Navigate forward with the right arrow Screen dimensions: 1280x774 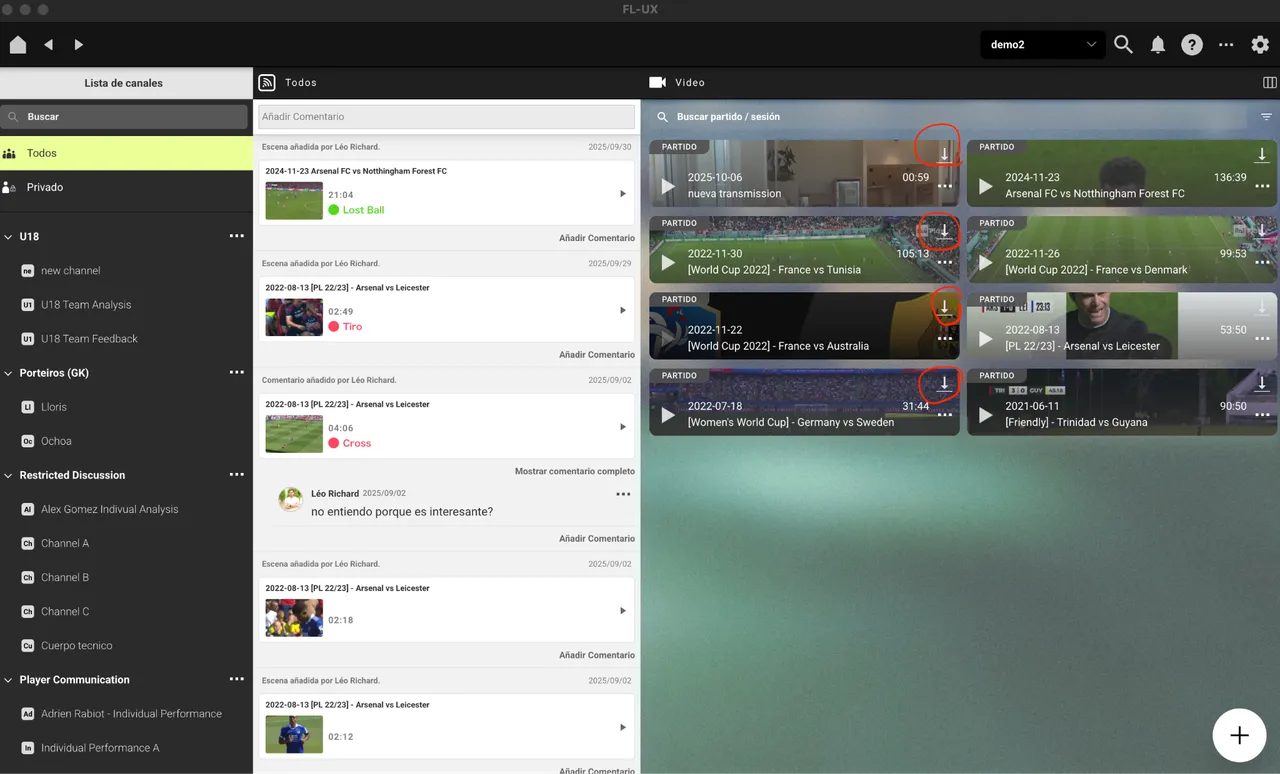pyautogui.click(x=78, y=45)
